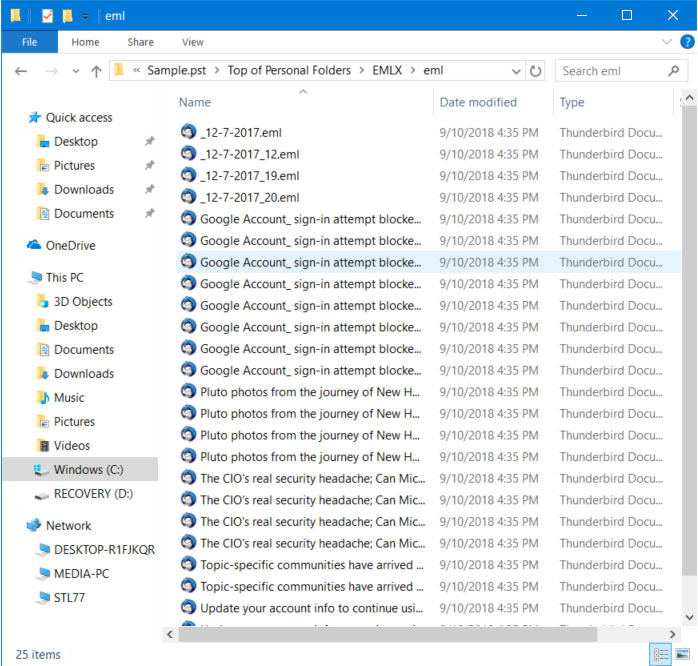Click the EMLX breadcrumb segment
Screen dimensions: 698x666
click(387, 70)
